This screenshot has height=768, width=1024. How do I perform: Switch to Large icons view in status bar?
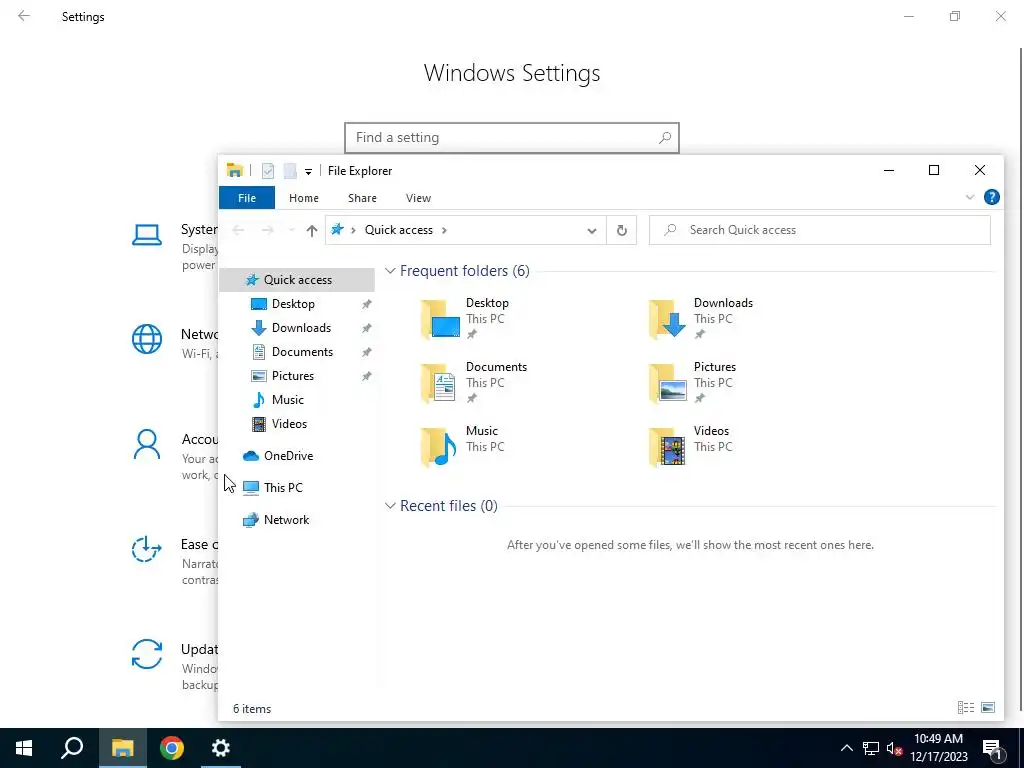point(988,708)
